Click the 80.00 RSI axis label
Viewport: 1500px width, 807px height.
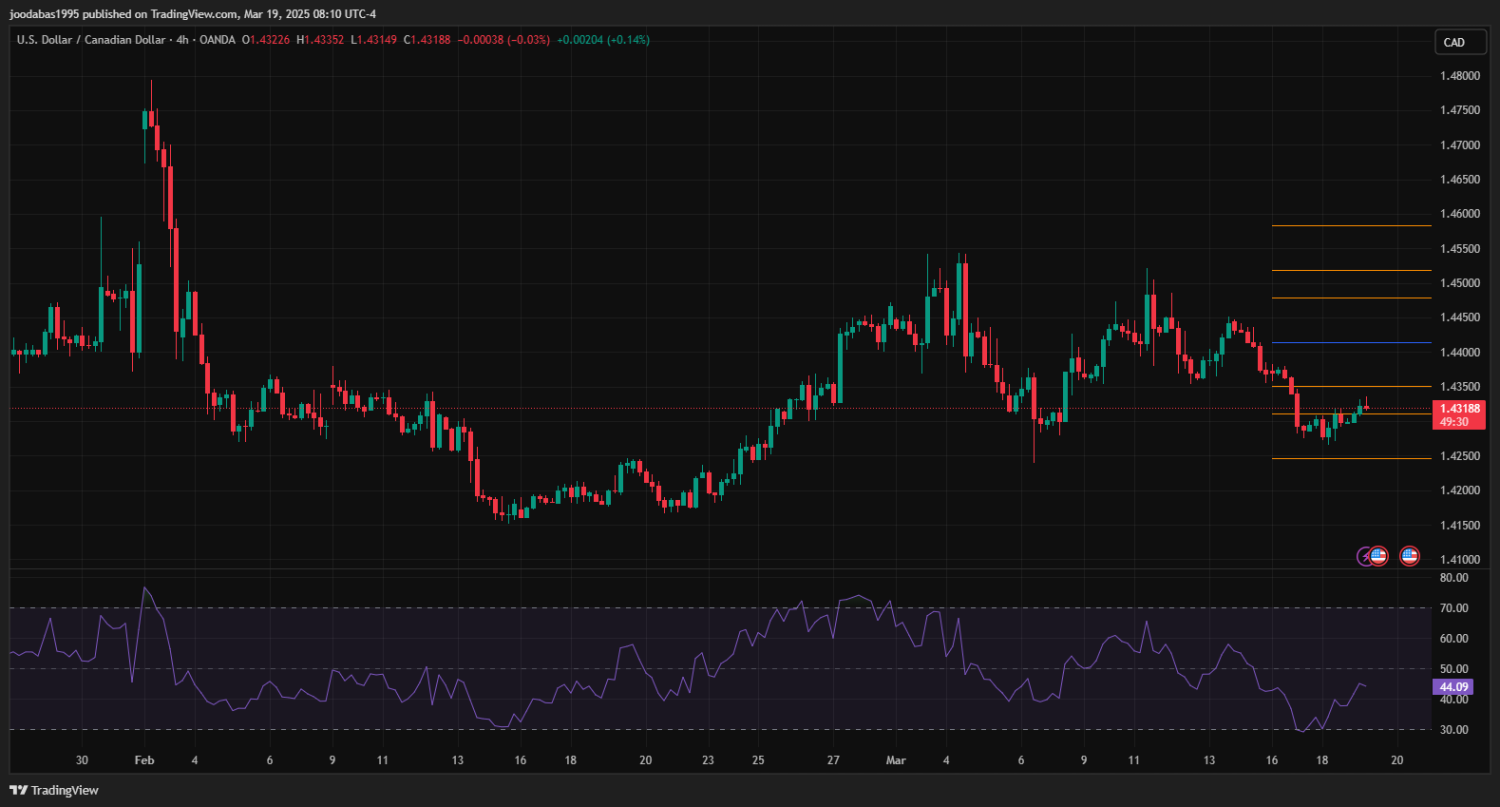[1454, 578]
